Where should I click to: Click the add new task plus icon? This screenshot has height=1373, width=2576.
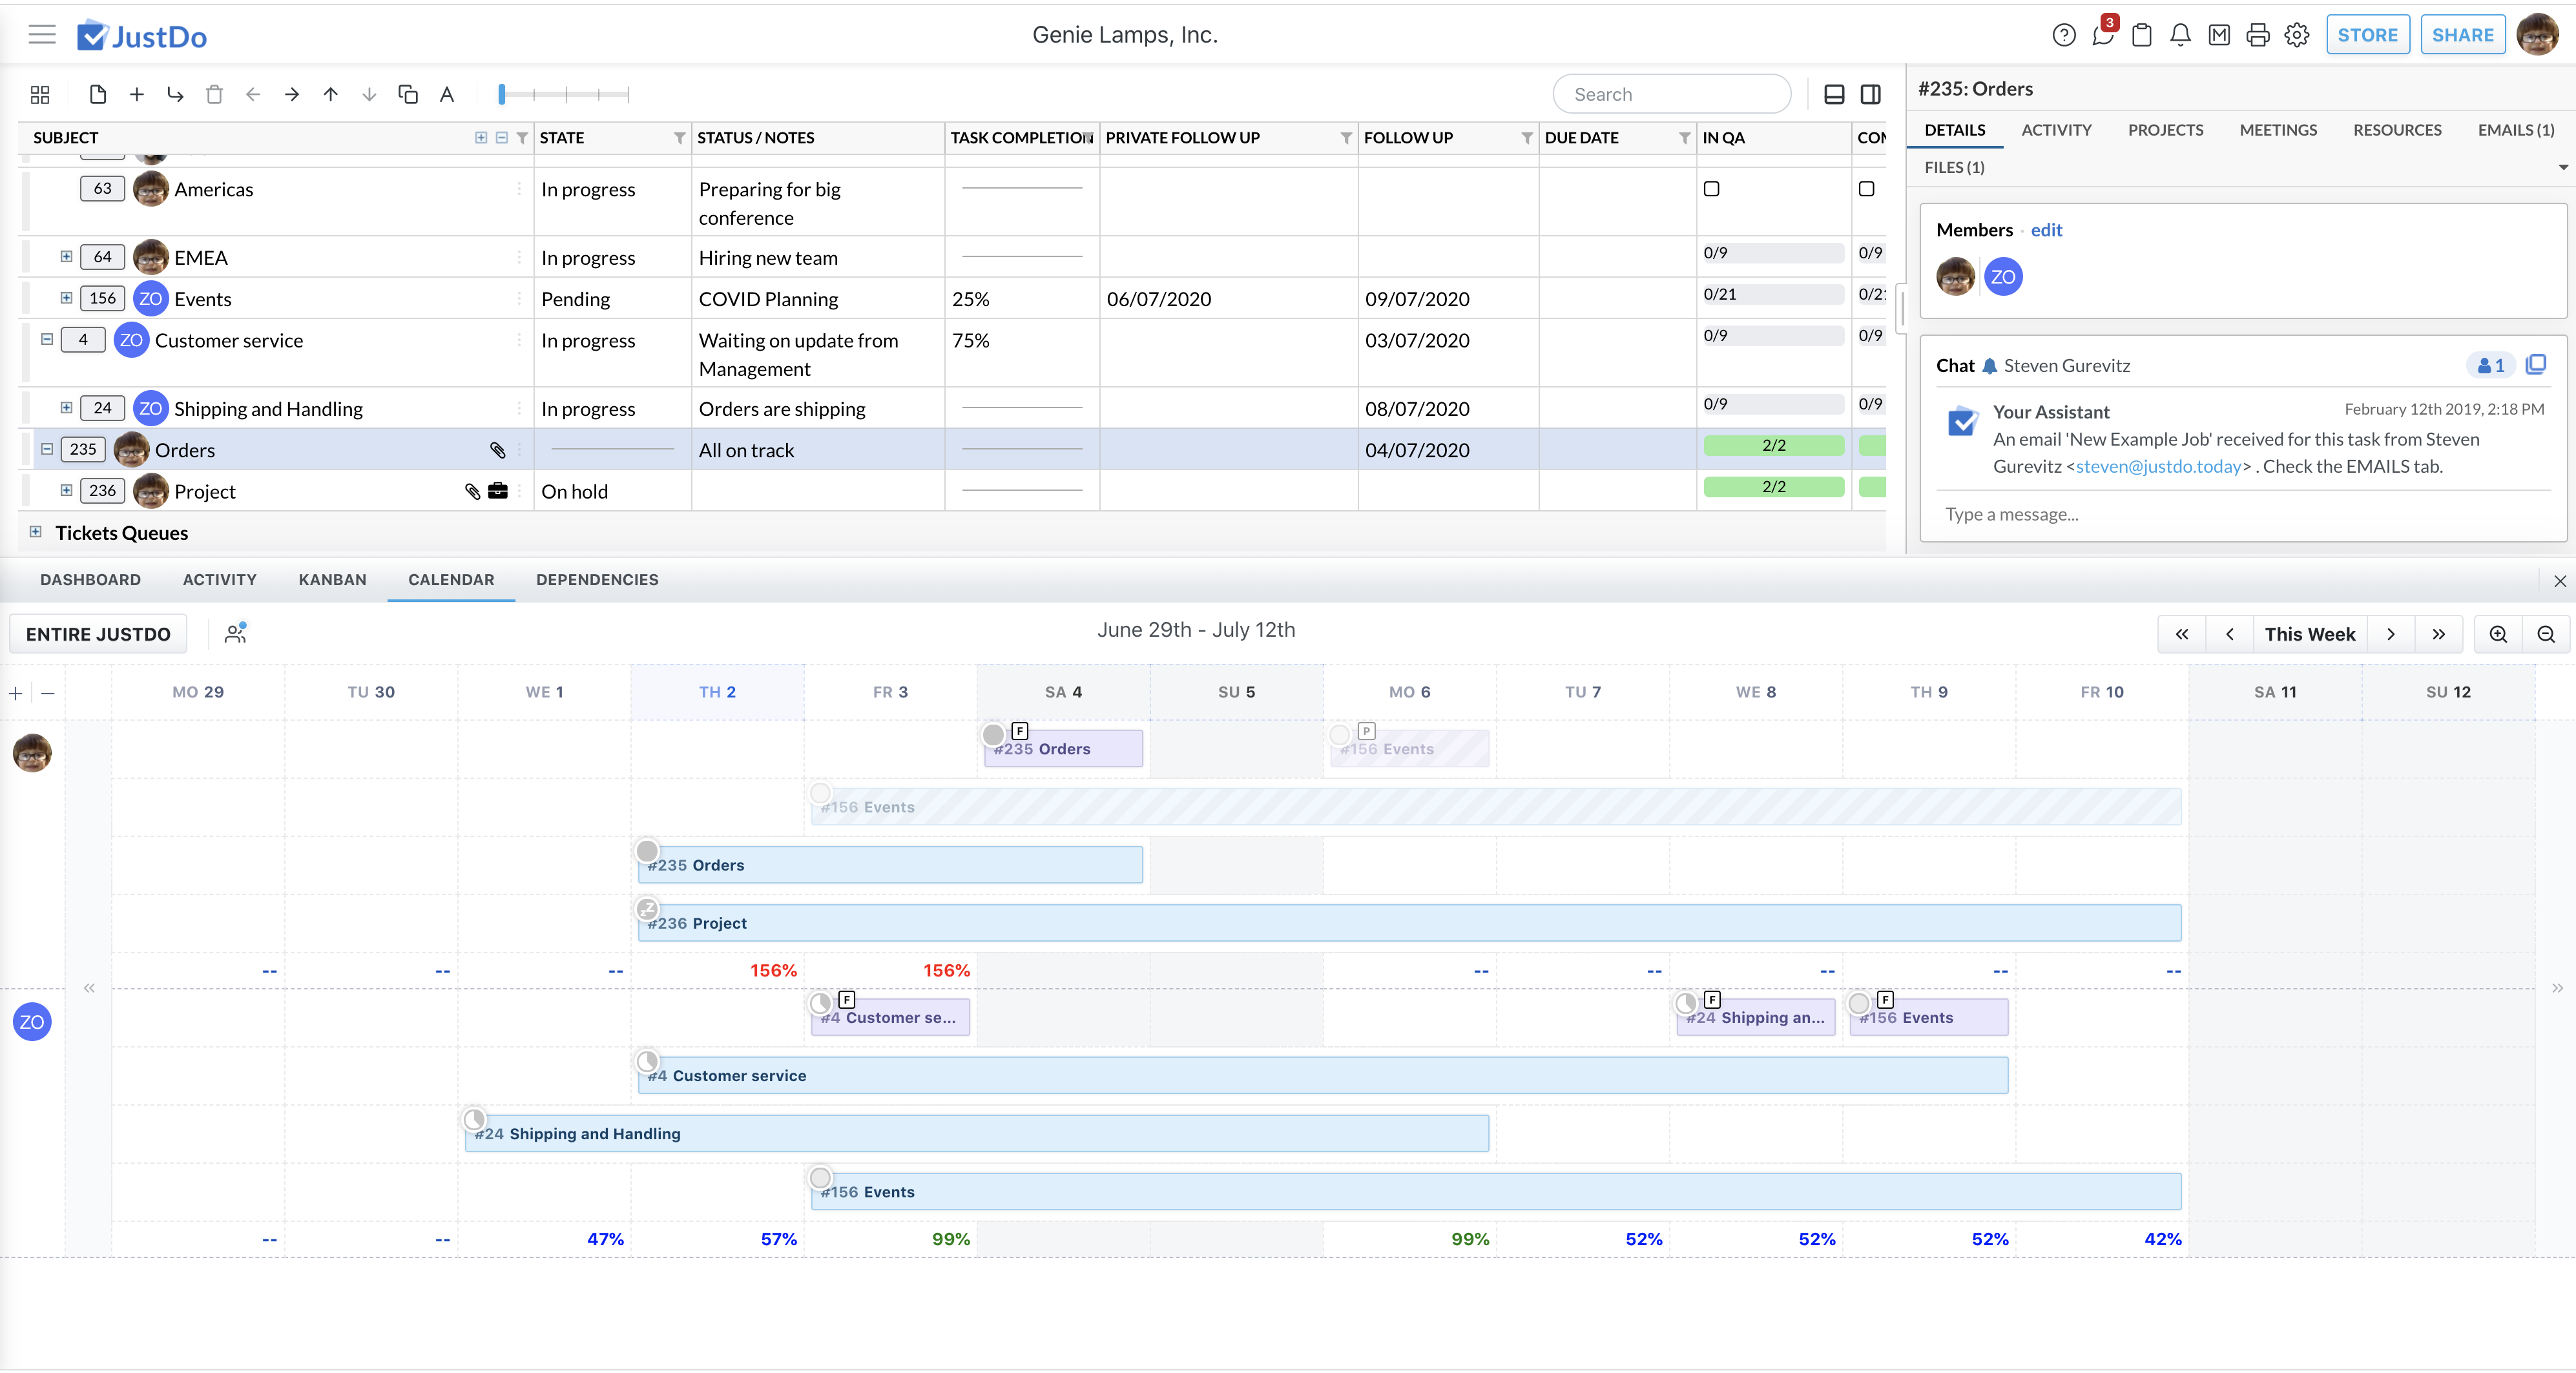point(137,95)
